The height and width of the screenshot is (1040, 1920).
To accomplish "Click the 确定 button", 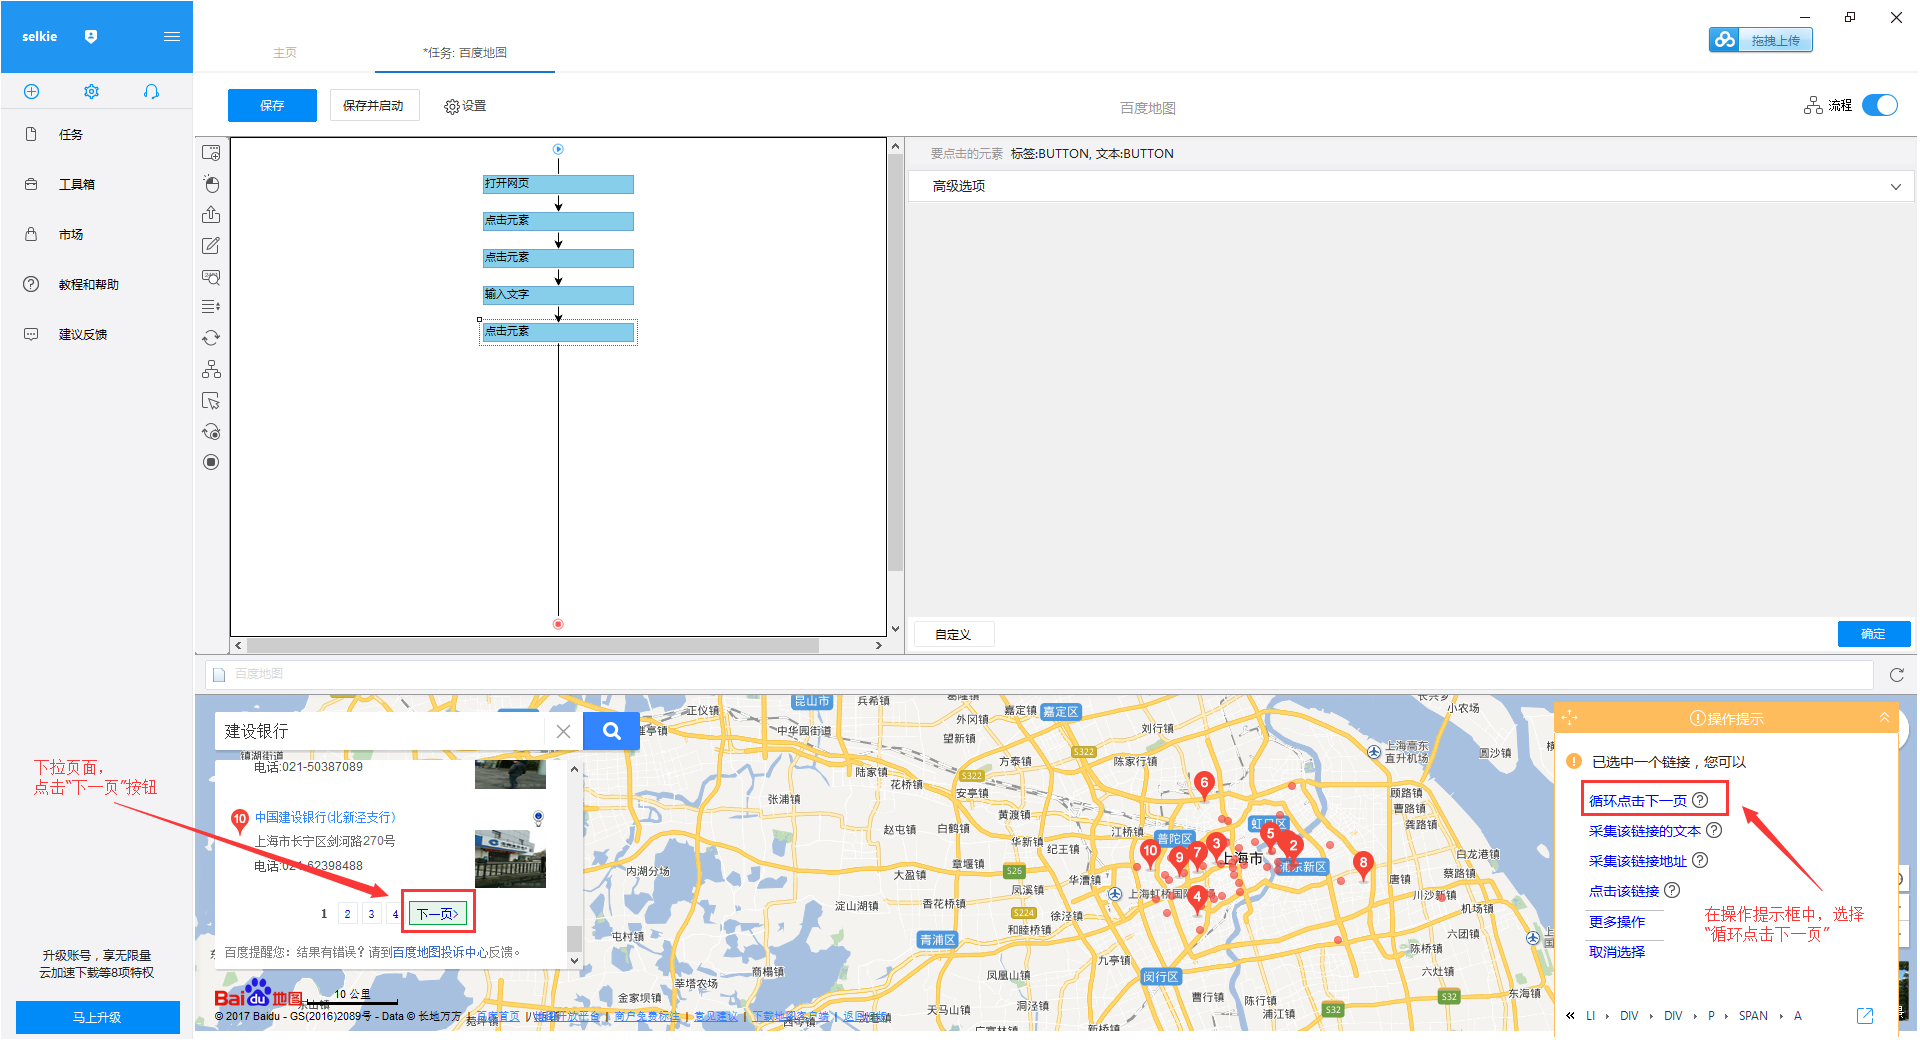I will tap(1874, 634).
